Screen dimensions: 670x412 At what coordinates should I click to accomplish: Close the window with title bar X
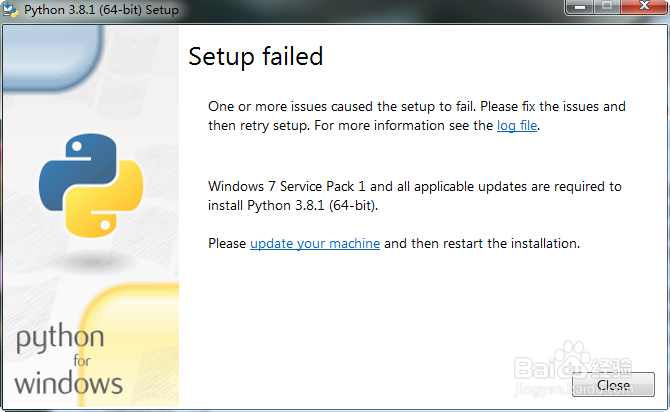point(641,8)
